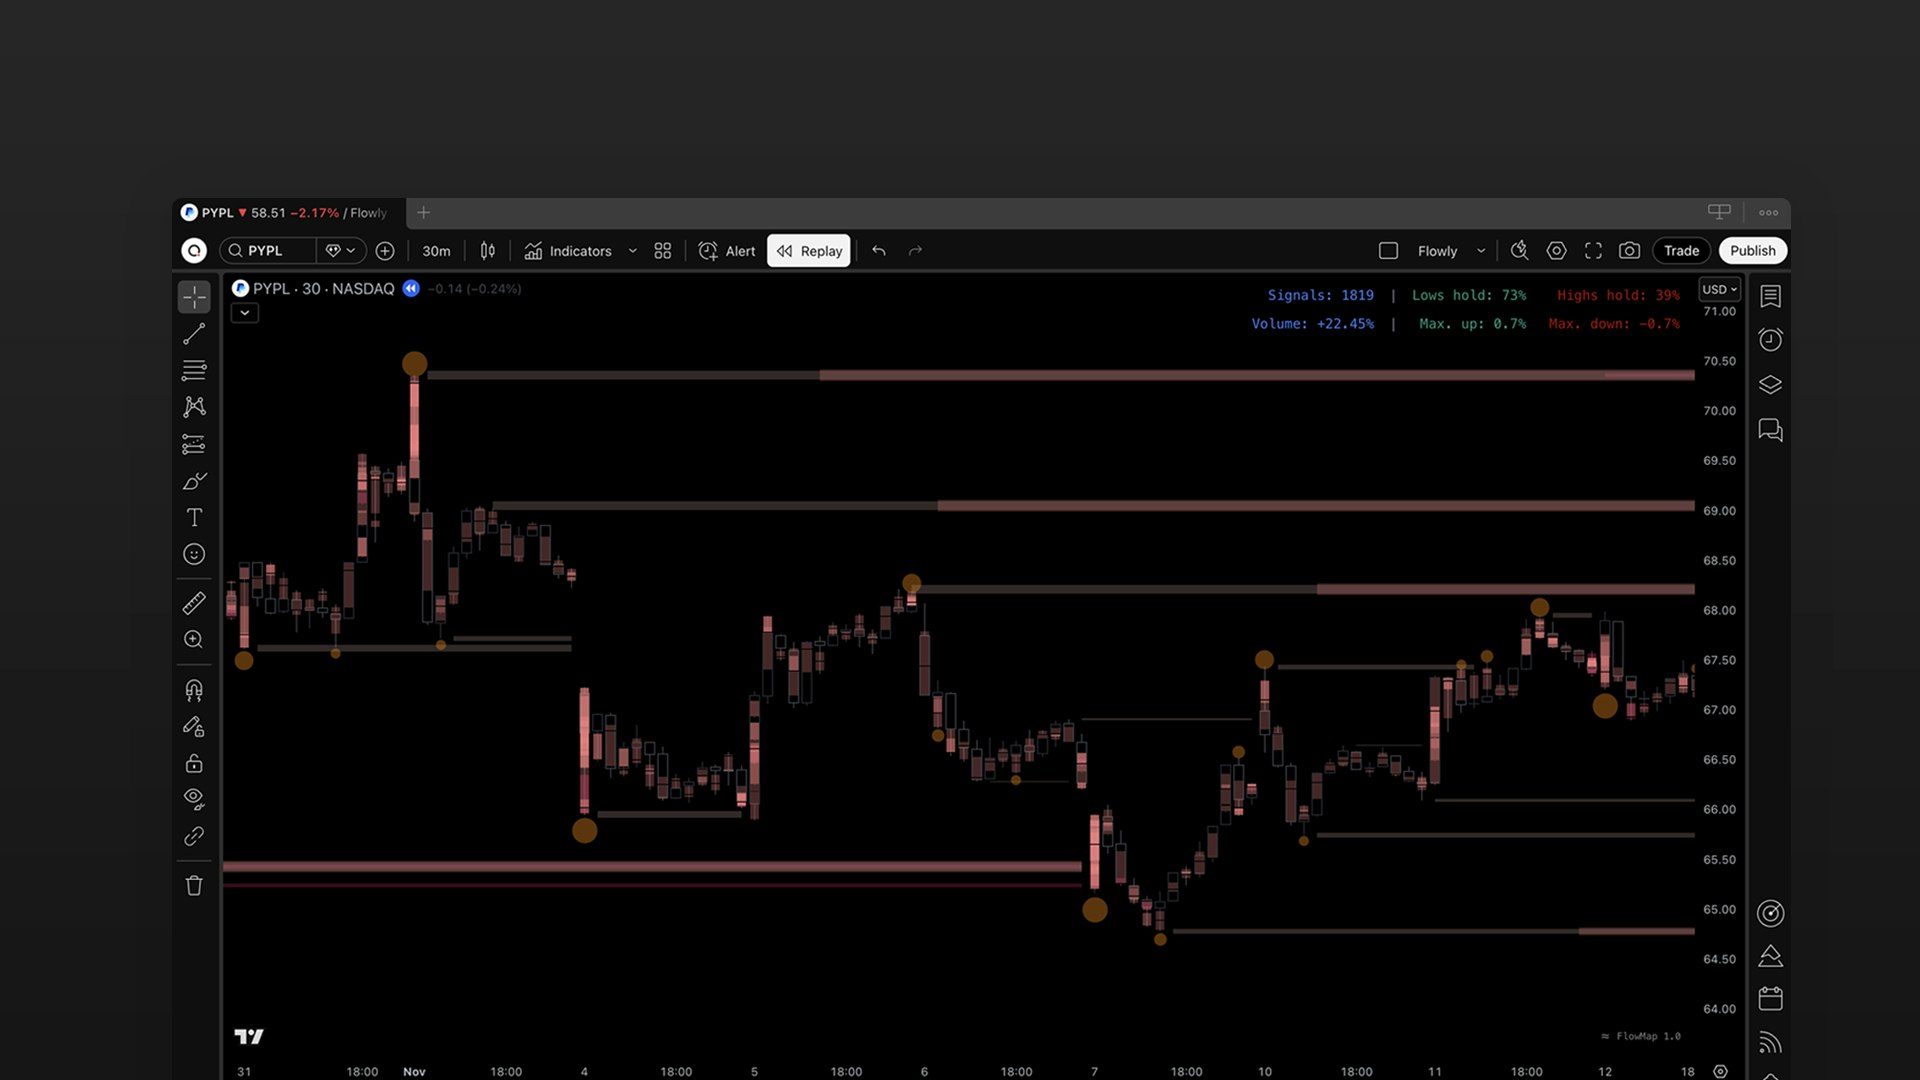
Task: Remove all drawings with the trash icon
Action: [194, 885]
